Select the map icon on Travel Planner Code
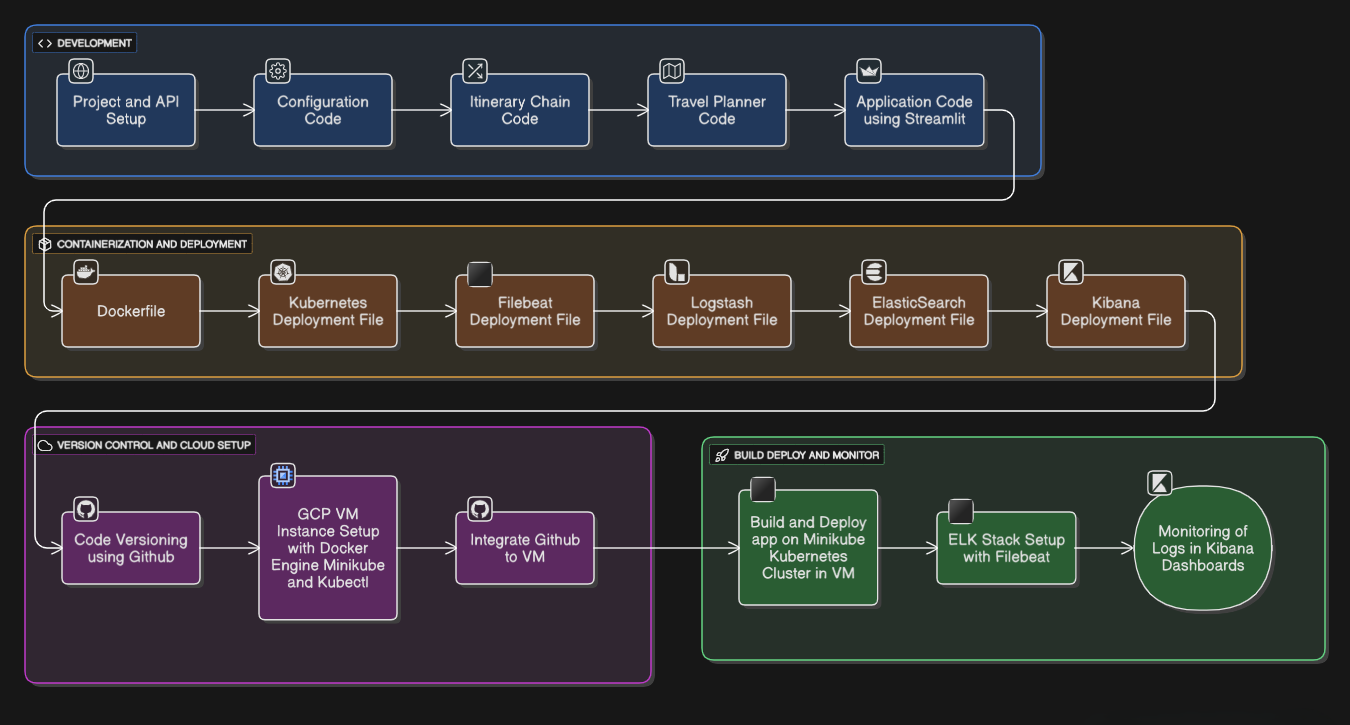1350x725 pixels. [671, 70]
